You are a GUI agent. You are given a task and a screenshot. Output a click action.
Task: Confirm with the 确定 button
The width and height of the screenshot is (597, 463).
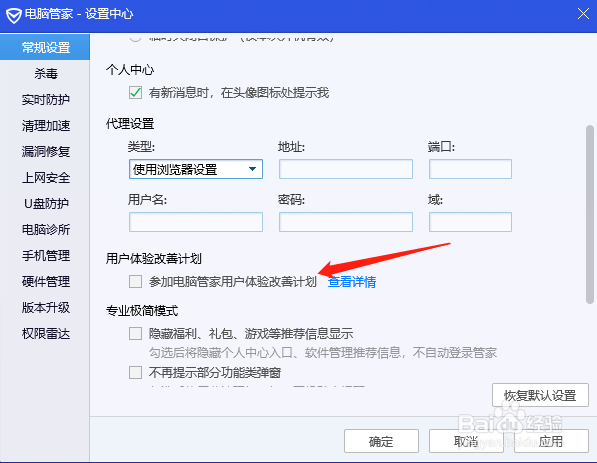point(381,441)
